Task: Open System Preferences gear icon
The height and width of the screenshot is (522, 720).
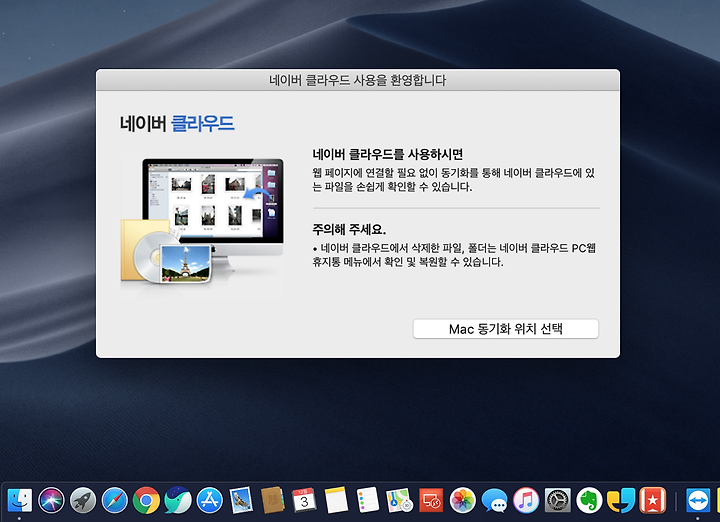Action: [x=558, y=500]
